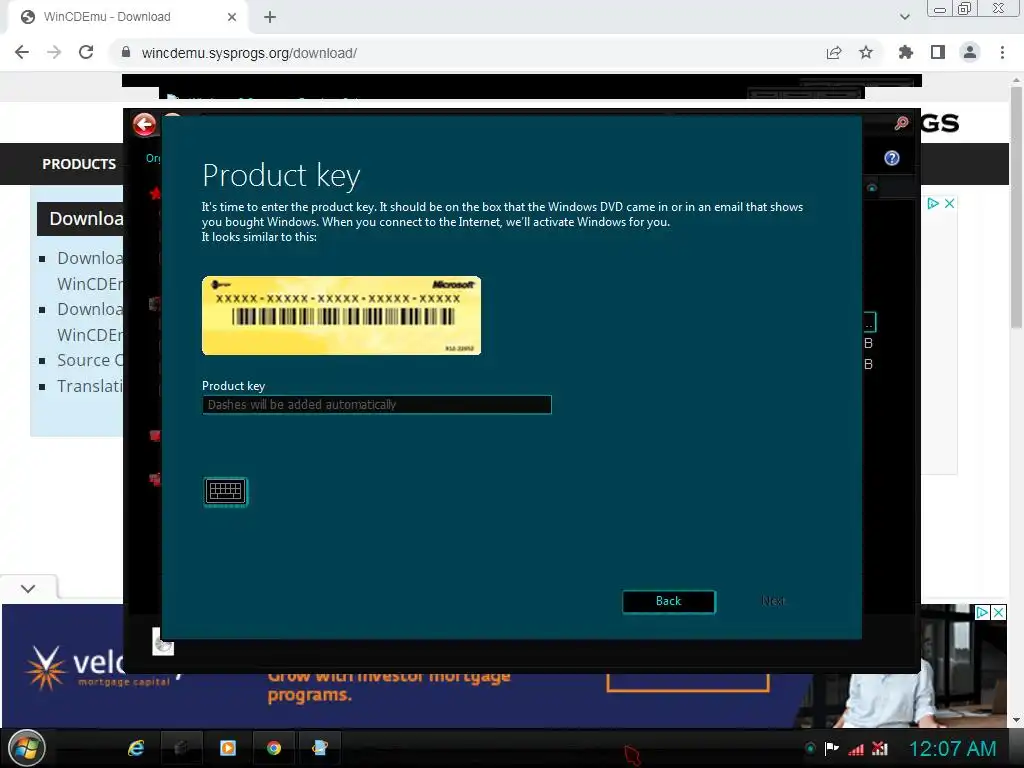Open Chrome extensions puzzle icon

click(x=906, y=52)
